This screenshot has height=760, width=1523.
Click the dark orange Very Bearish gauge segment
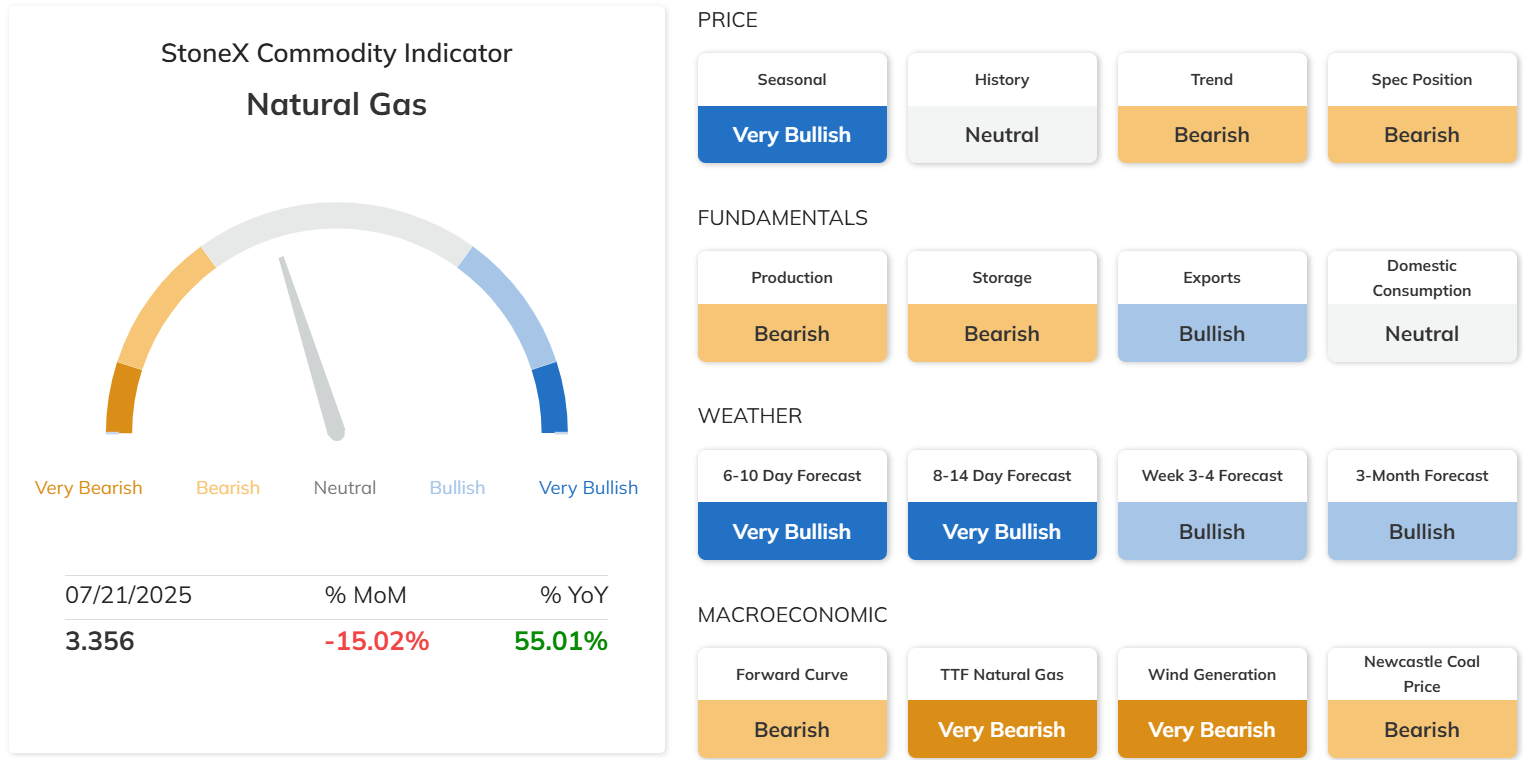[x=122, y=398]
